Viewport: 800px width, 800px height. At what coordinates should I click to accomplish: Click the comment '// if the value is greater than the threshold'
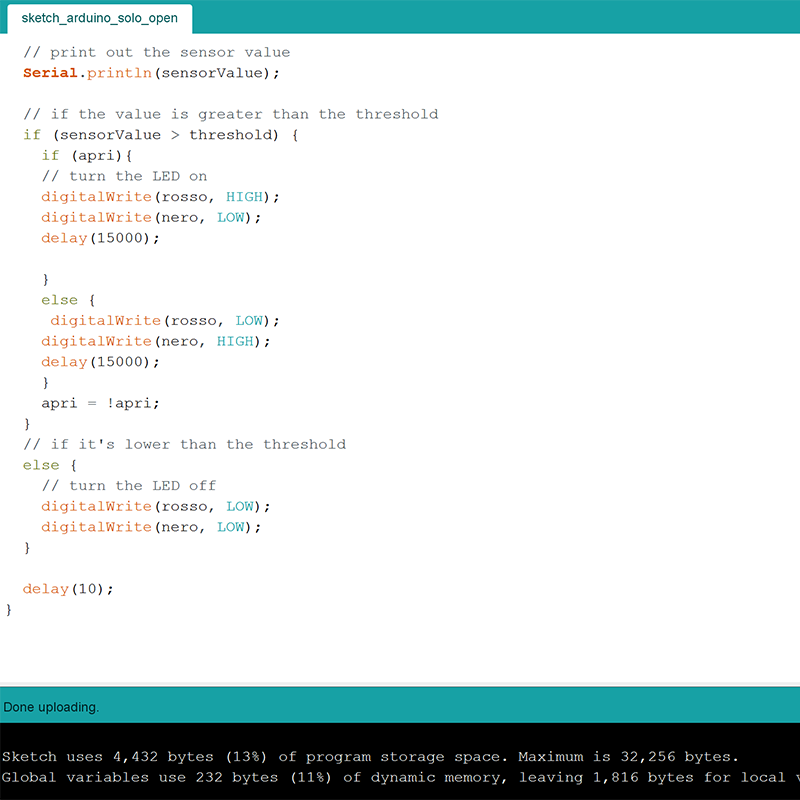(230, 114)
